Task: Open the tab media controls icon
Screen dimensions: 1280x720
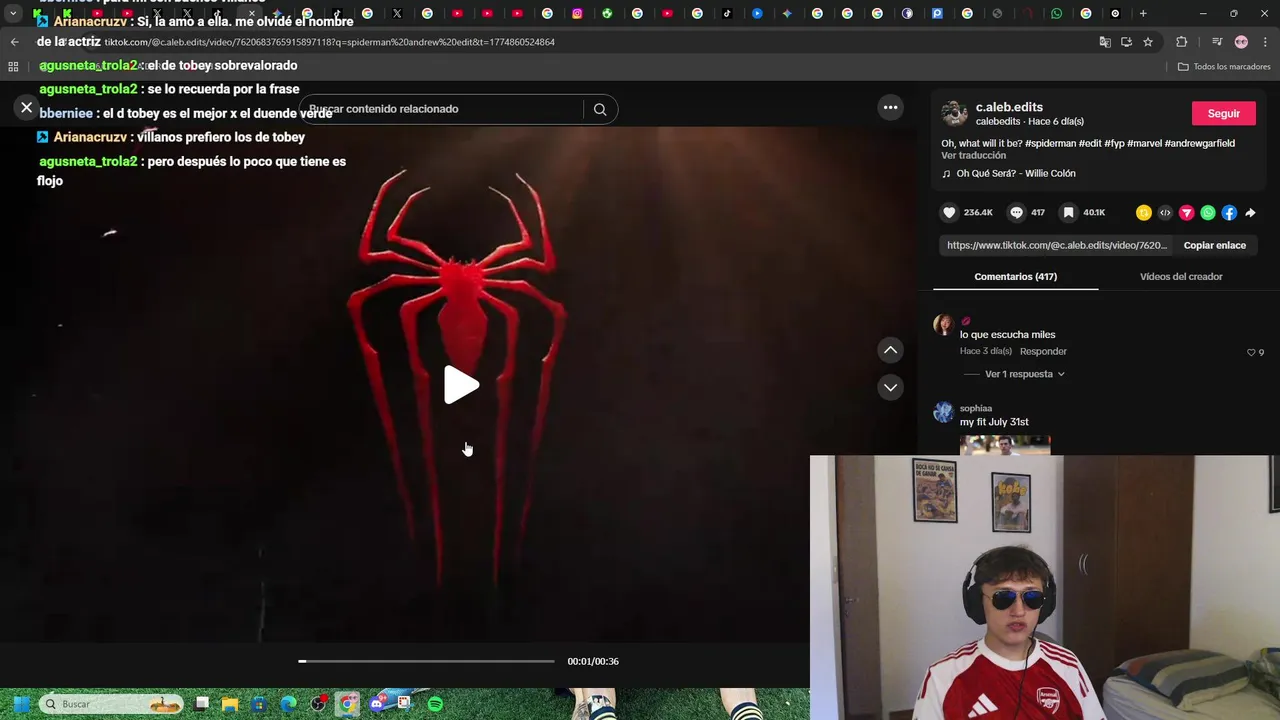Action: 1216,42
